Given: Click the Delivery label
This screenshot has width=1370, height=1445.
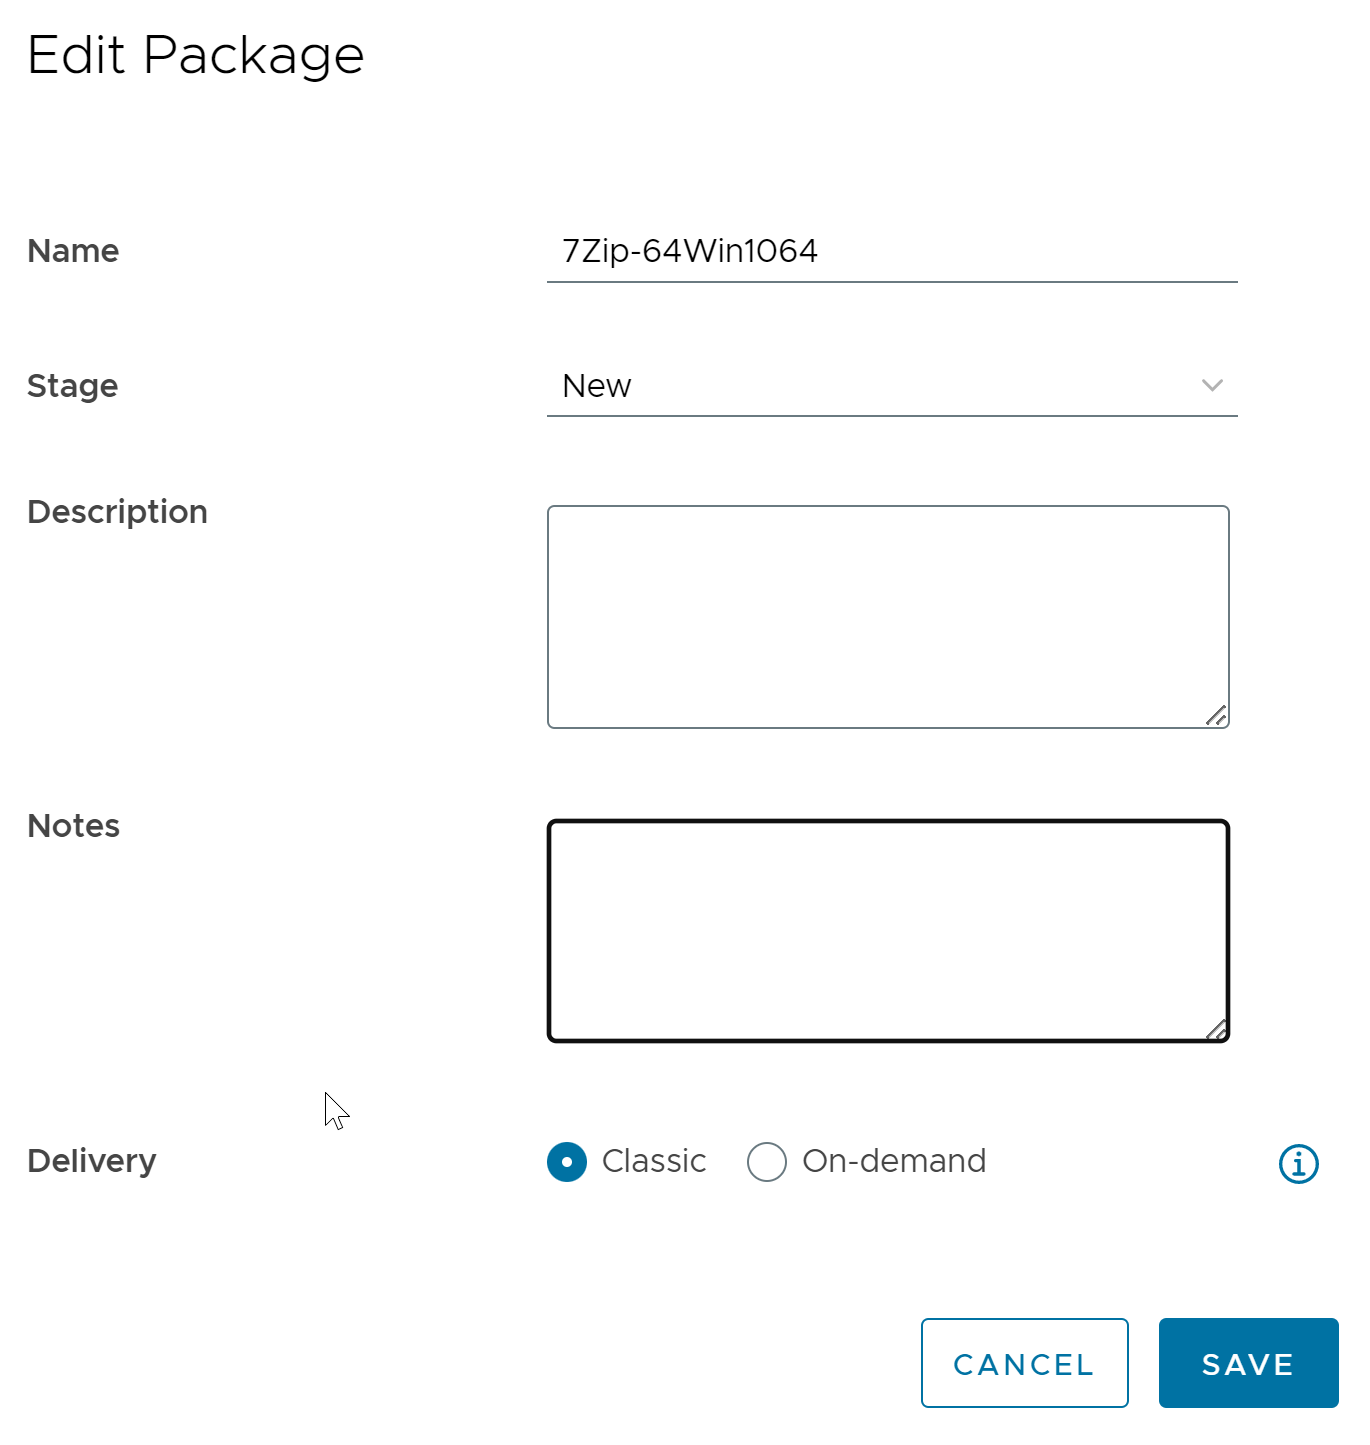Looking at the screenshot, I should click(x=92, y=1161).
